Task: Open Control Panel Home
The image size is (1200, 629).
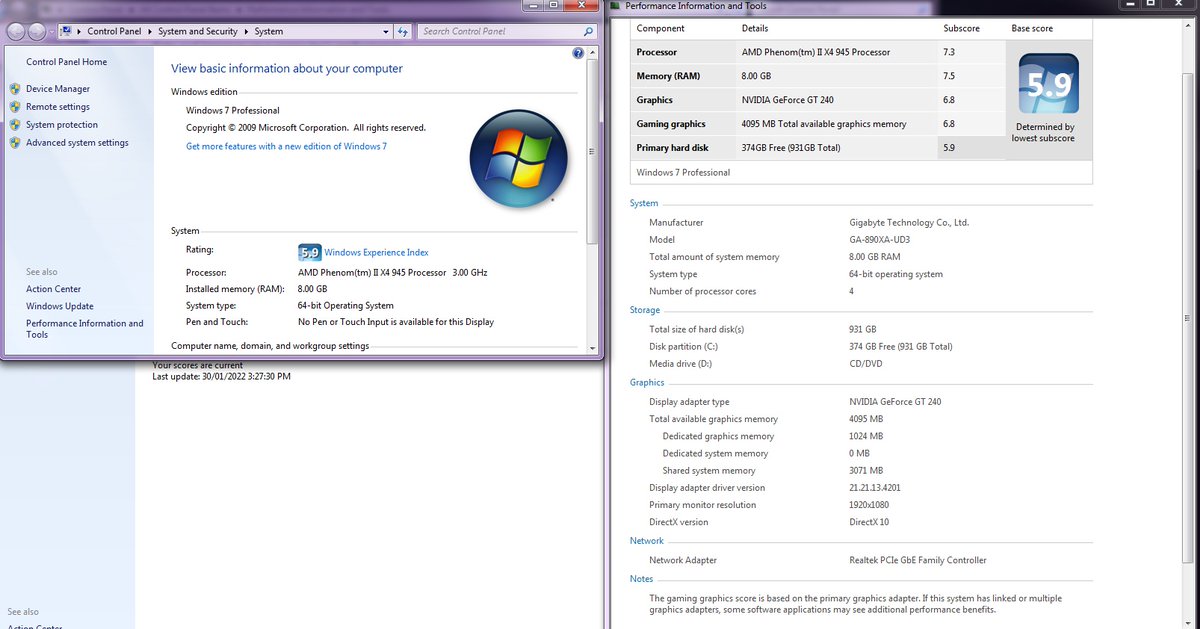Action: 67,62
